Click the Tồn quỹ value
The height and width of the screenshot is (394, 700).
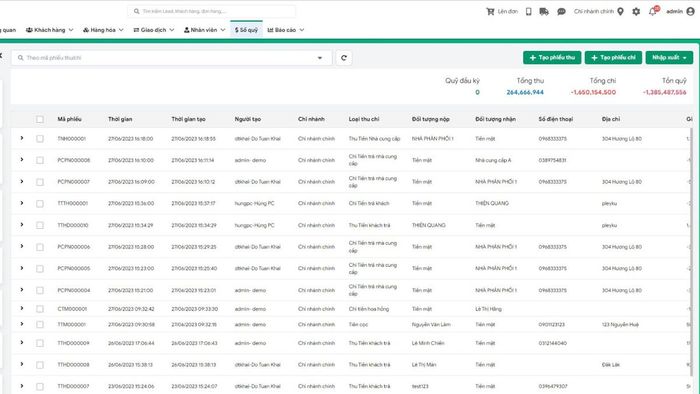pos(664,92)
